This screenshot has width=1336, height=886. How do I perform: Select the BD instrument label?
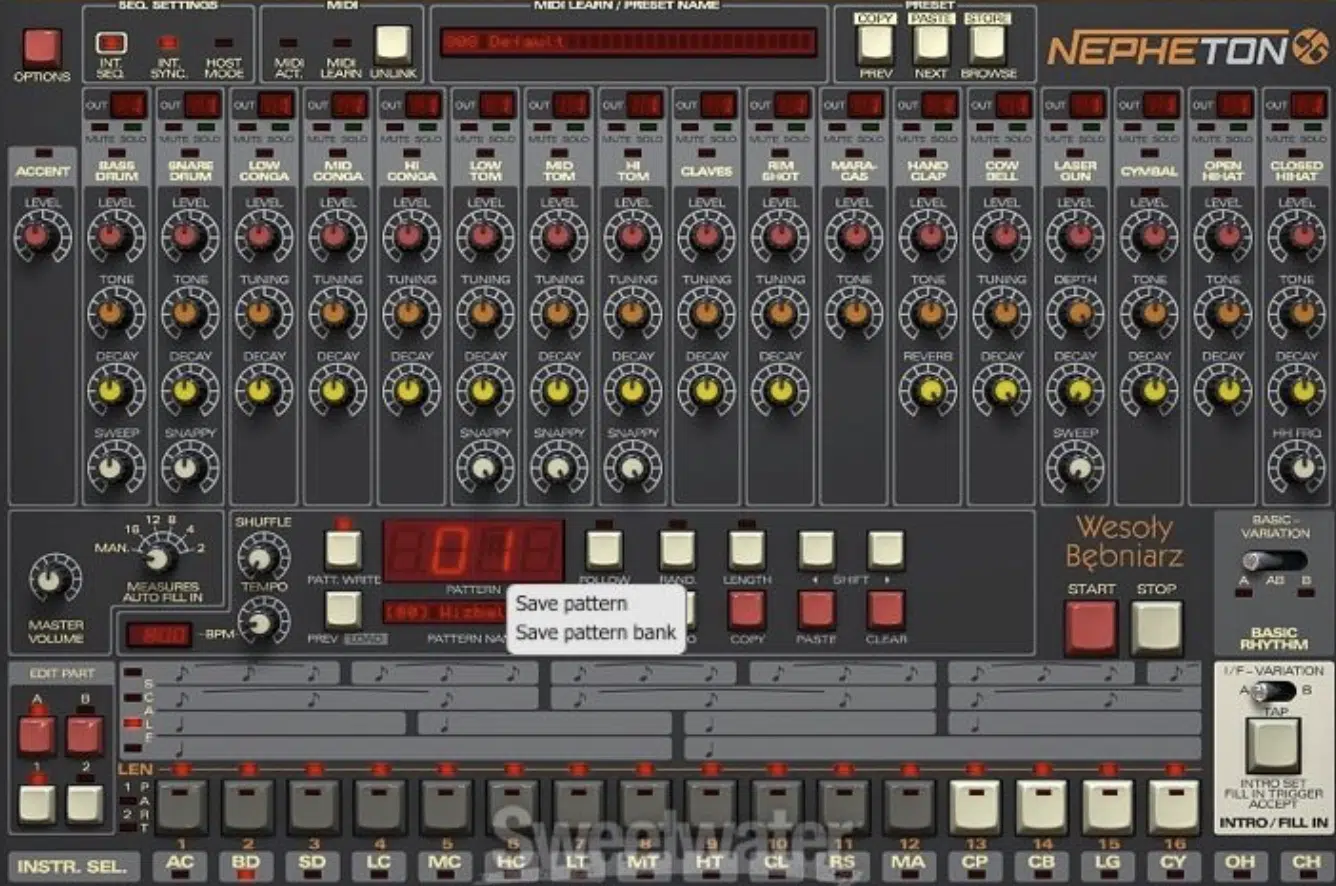coord(246,863)
